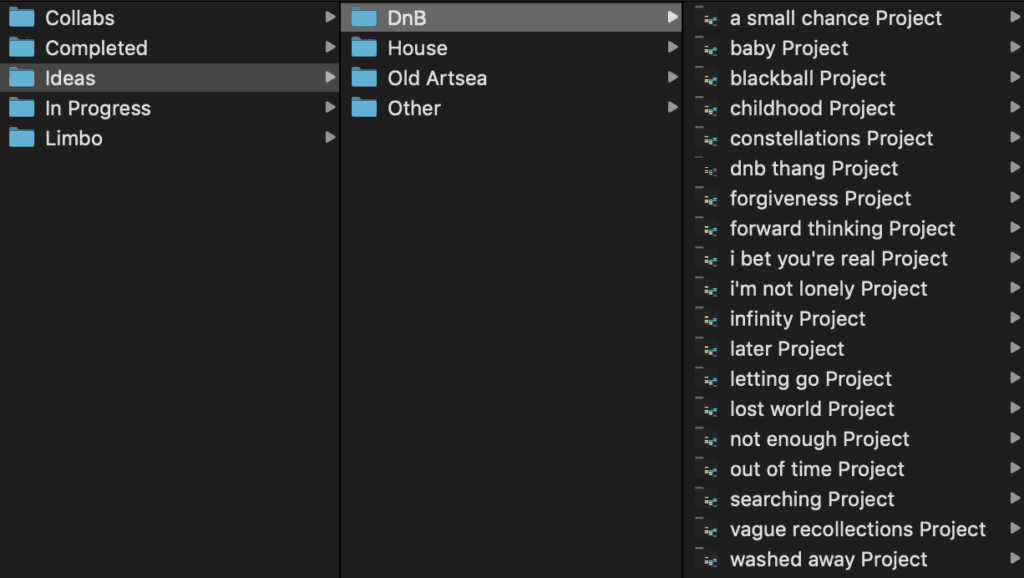Click the infinity Project file icon
1024x578 pixels.
[x=709, y=319]
